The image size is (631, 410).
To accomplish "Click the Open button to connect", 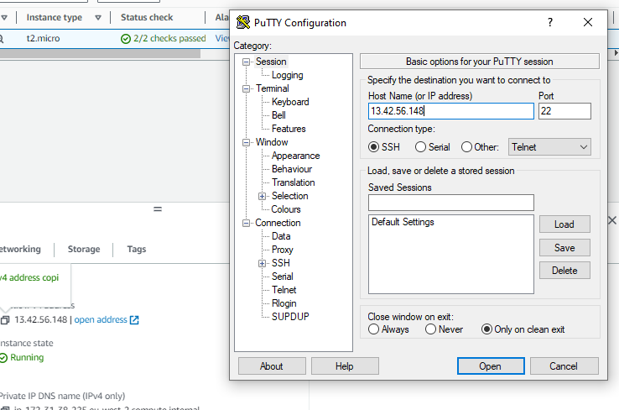I will pos(490,366).
